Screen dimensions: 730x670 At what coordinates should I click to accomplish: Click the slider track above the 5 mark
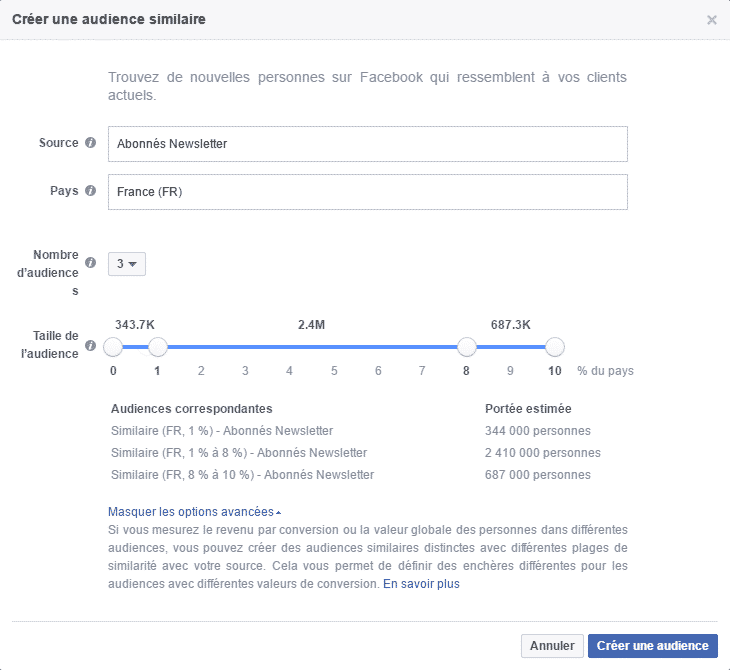tap(334, 347)
